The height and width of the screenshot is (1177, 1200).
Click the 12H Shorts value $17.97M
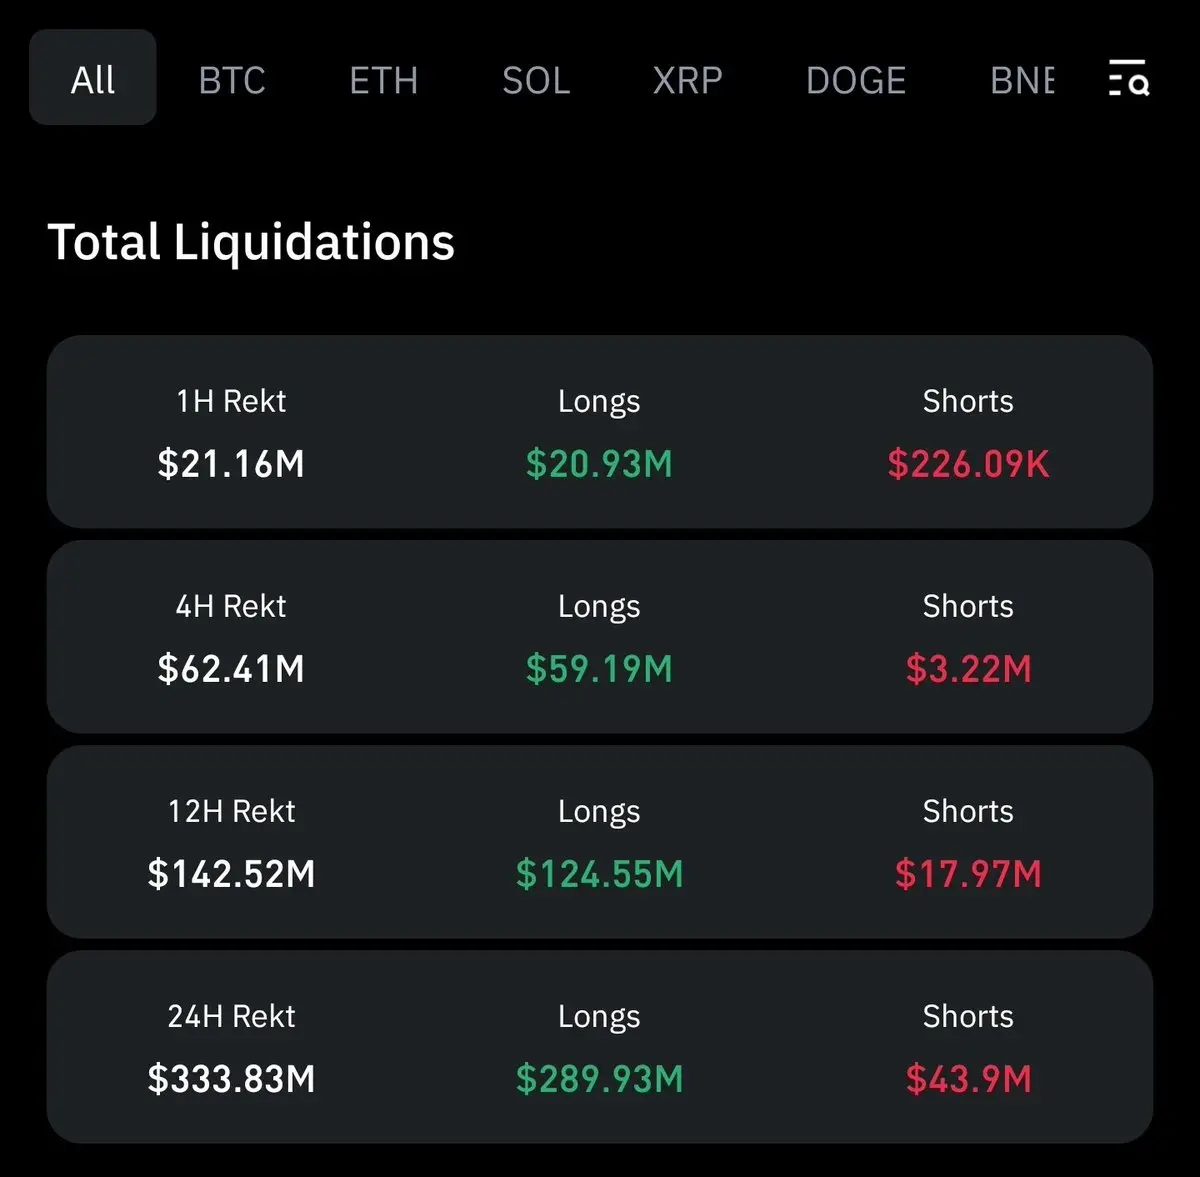(968, 874)
